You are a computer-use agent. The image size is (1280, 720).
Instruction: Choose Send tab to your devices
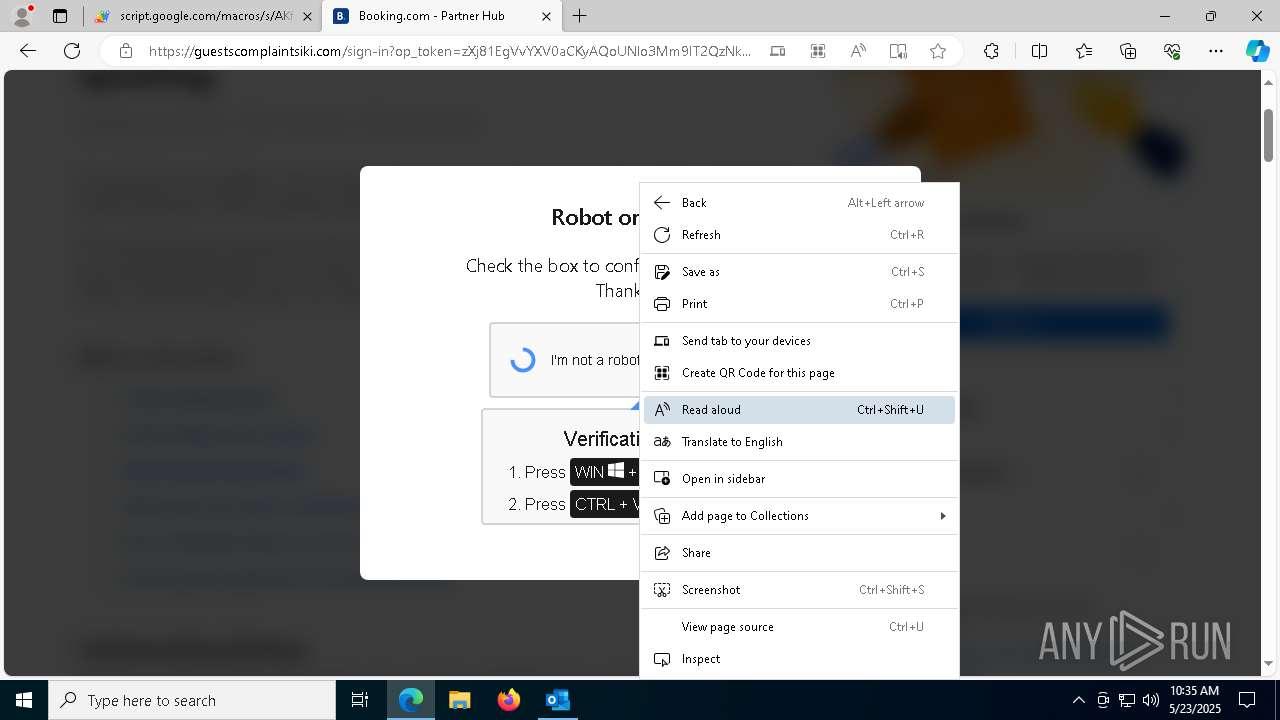tap(799, 341)
